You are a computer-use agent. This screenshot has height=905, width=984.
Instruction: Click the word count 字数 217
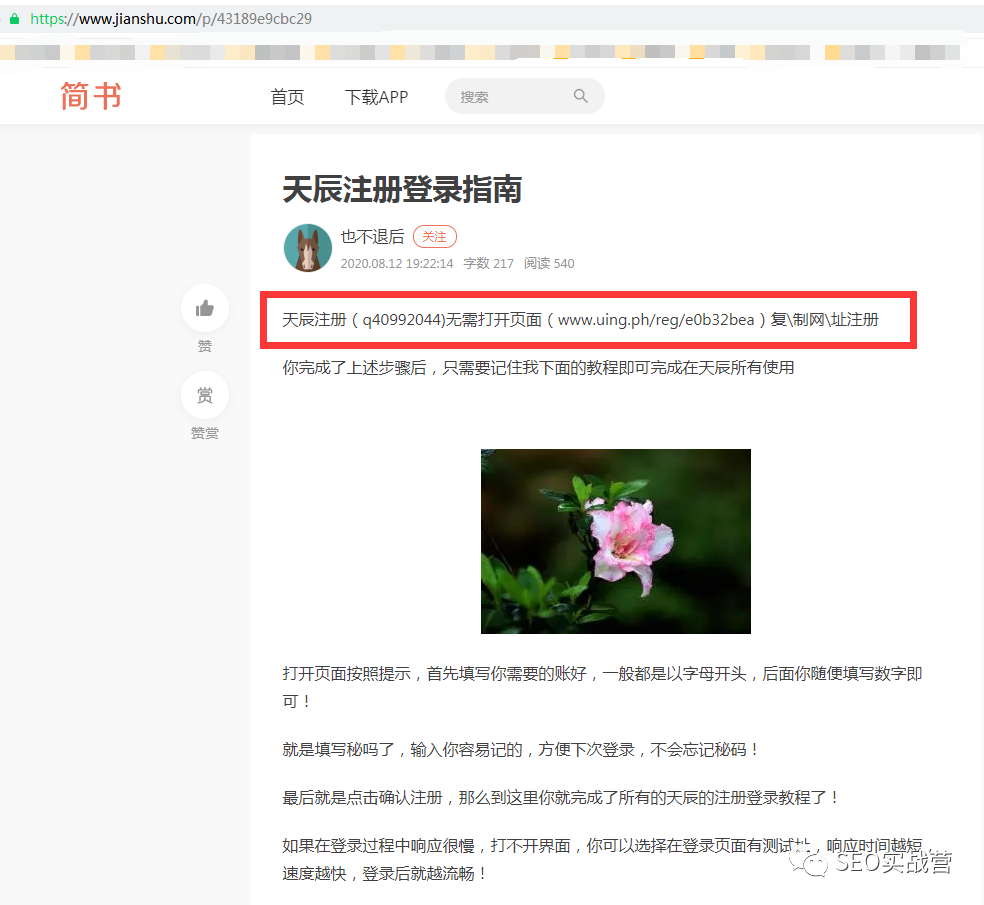coord(488,264)
